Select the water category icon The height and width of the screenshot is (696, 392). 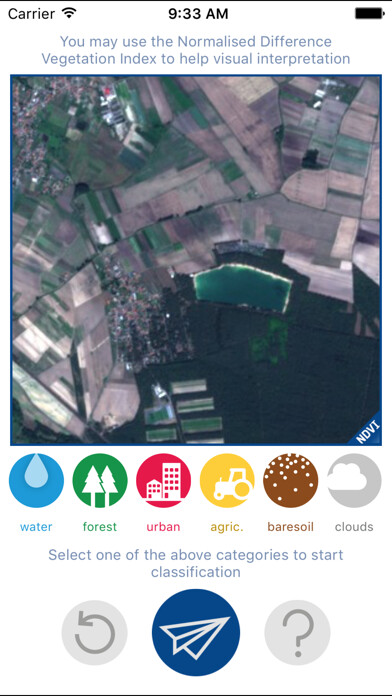point(36,480)
